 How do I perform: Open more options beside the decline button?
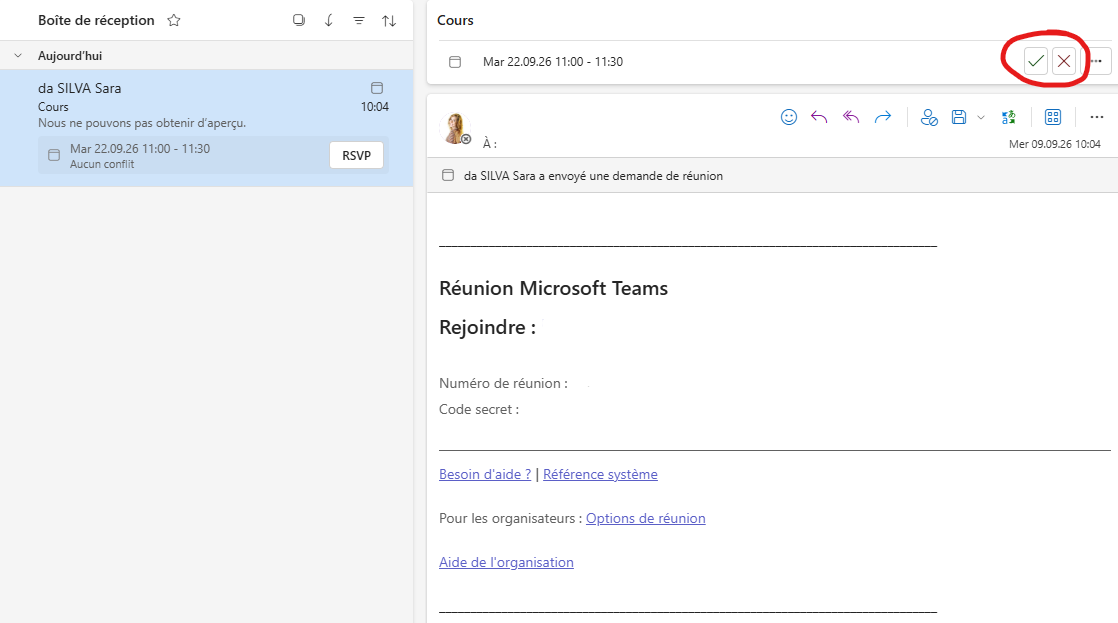pos(1097,61)
